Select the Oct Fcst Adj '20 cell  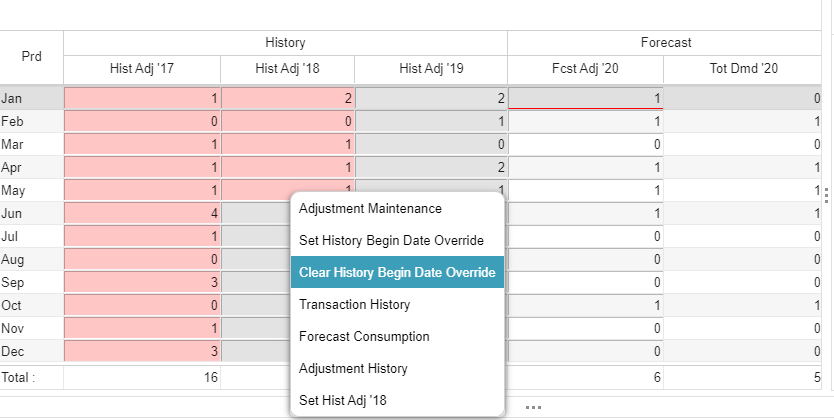(586, 305)
